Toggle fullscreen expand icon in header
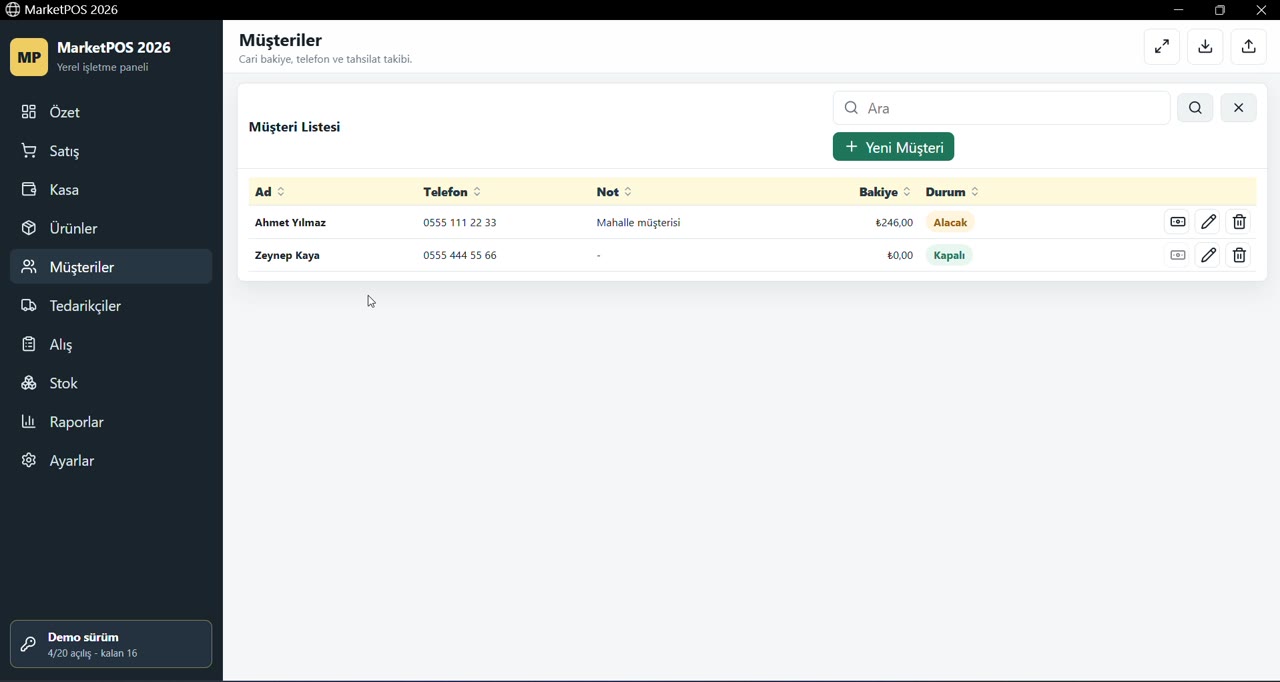This screenshot has height=682, width=1280. (x=1162, y=47)
